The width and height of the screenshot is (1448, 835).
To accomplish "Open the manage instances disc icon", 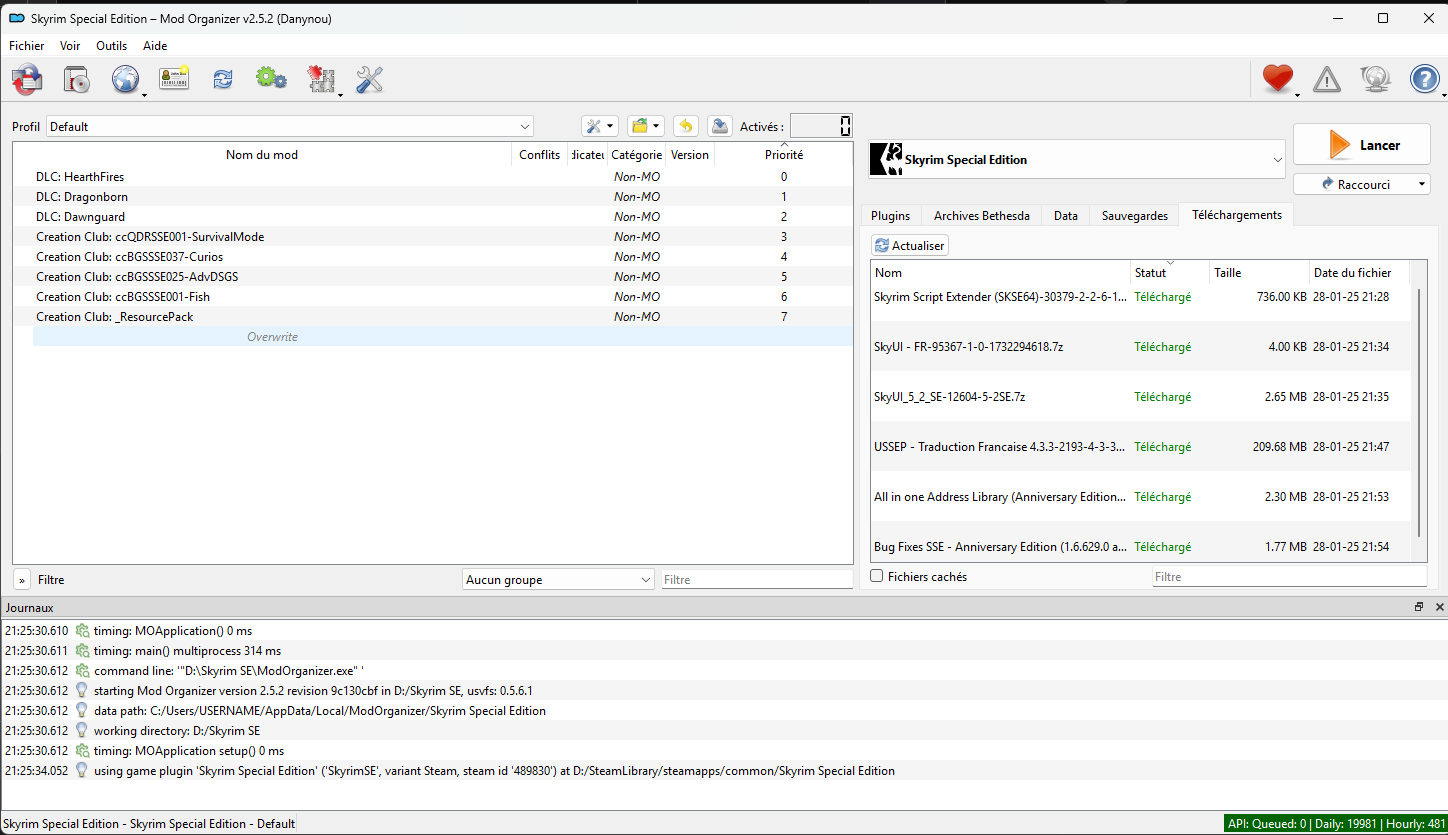I will 77,79.
